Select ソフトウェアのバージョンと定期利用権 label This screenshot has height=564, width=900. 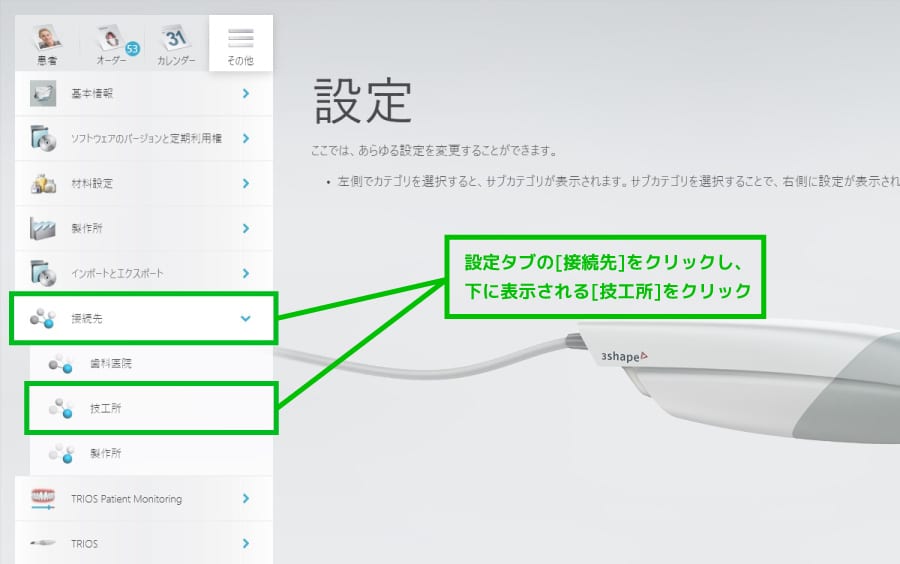coord(146,138)
